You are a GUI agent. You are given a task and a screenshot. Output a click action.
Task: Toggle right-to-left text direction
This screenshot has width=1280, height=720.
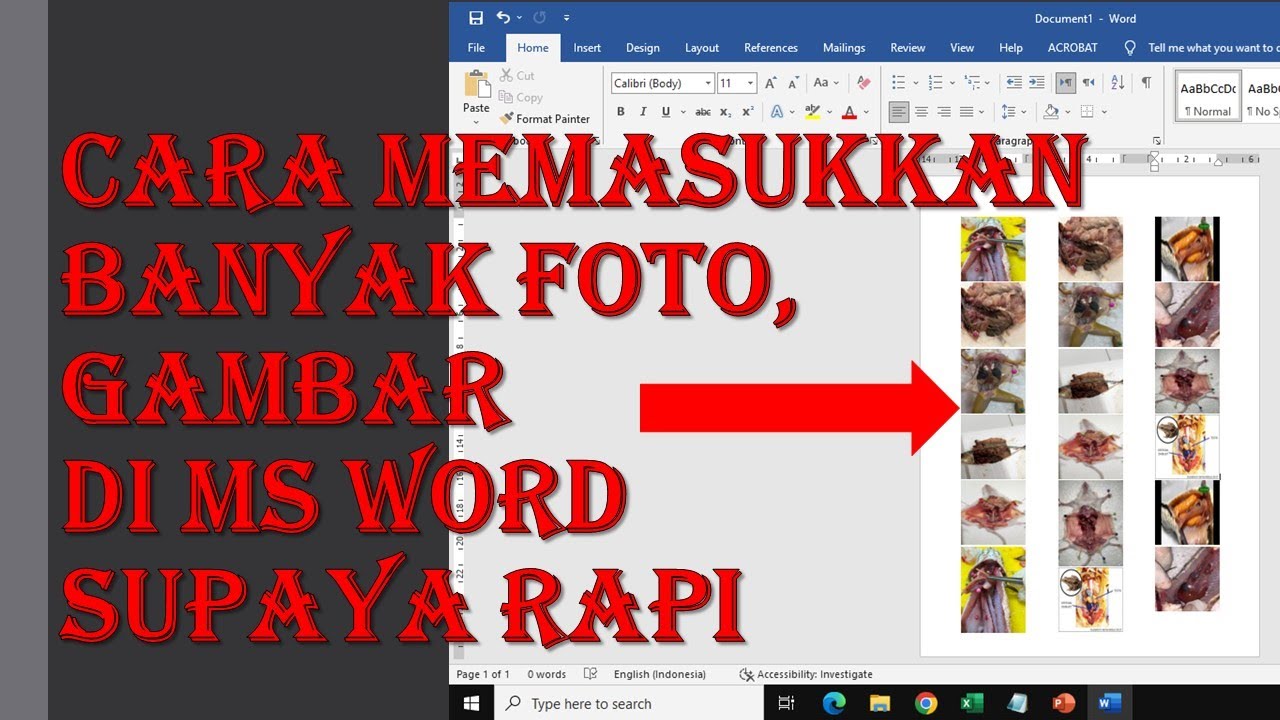click(x=1088, y=83)
